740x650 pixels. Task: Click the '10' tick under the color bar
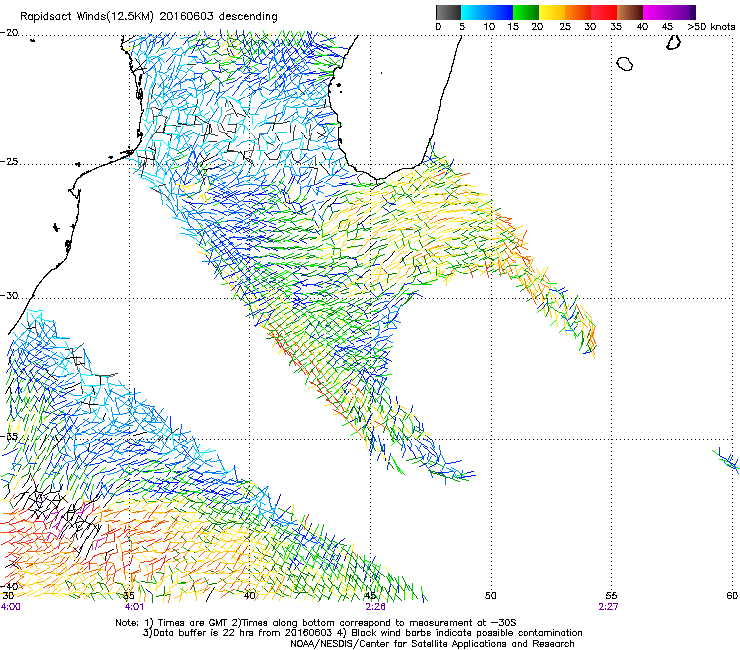[489, 27]
